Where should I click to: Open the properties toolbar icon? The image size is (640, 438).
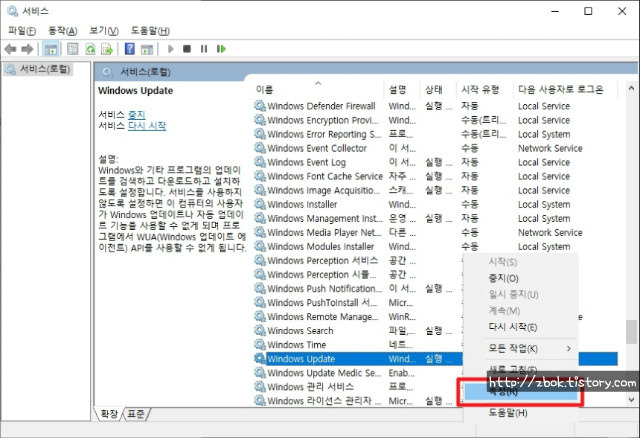point(73,49)
